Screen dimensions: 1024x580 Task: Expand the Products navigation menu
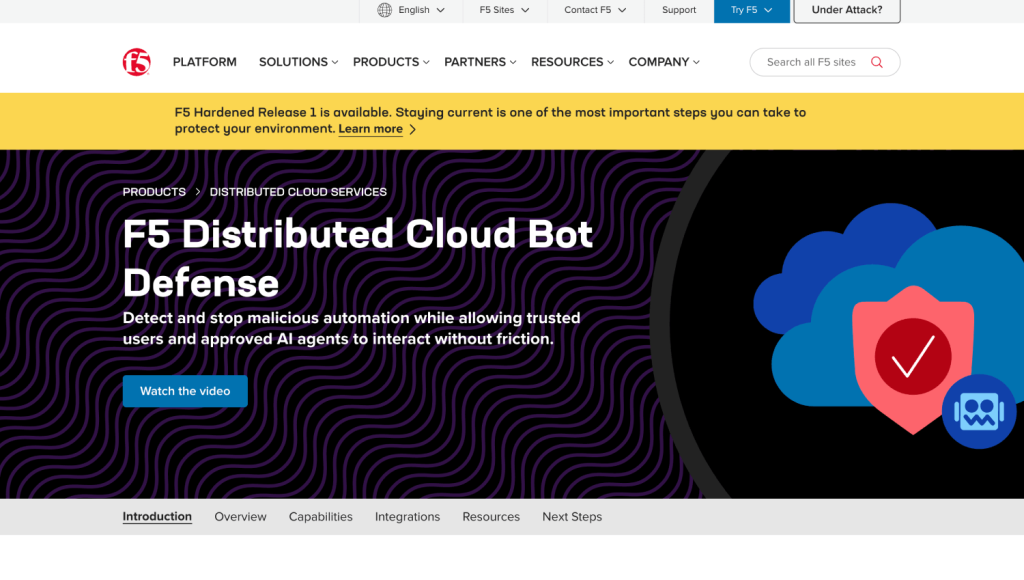tap(391, 62)
